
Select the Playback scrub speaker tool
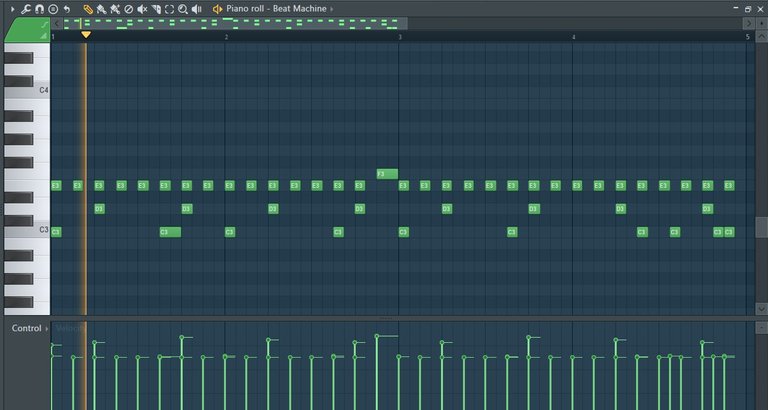(x=197, y=9)
